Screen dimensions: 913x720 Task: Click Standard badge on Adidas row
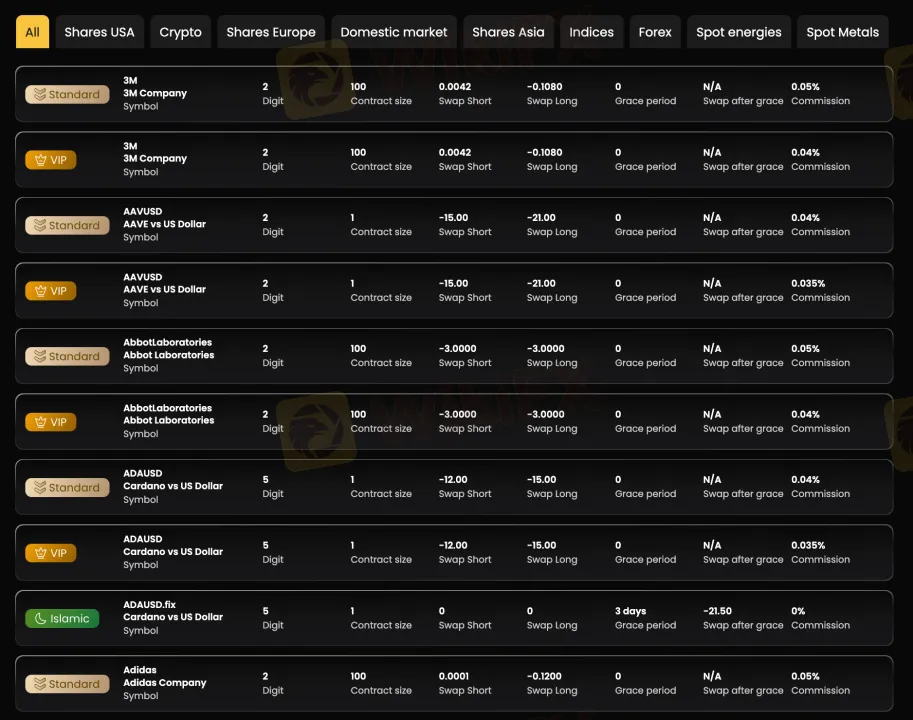(x=67, y=684)
